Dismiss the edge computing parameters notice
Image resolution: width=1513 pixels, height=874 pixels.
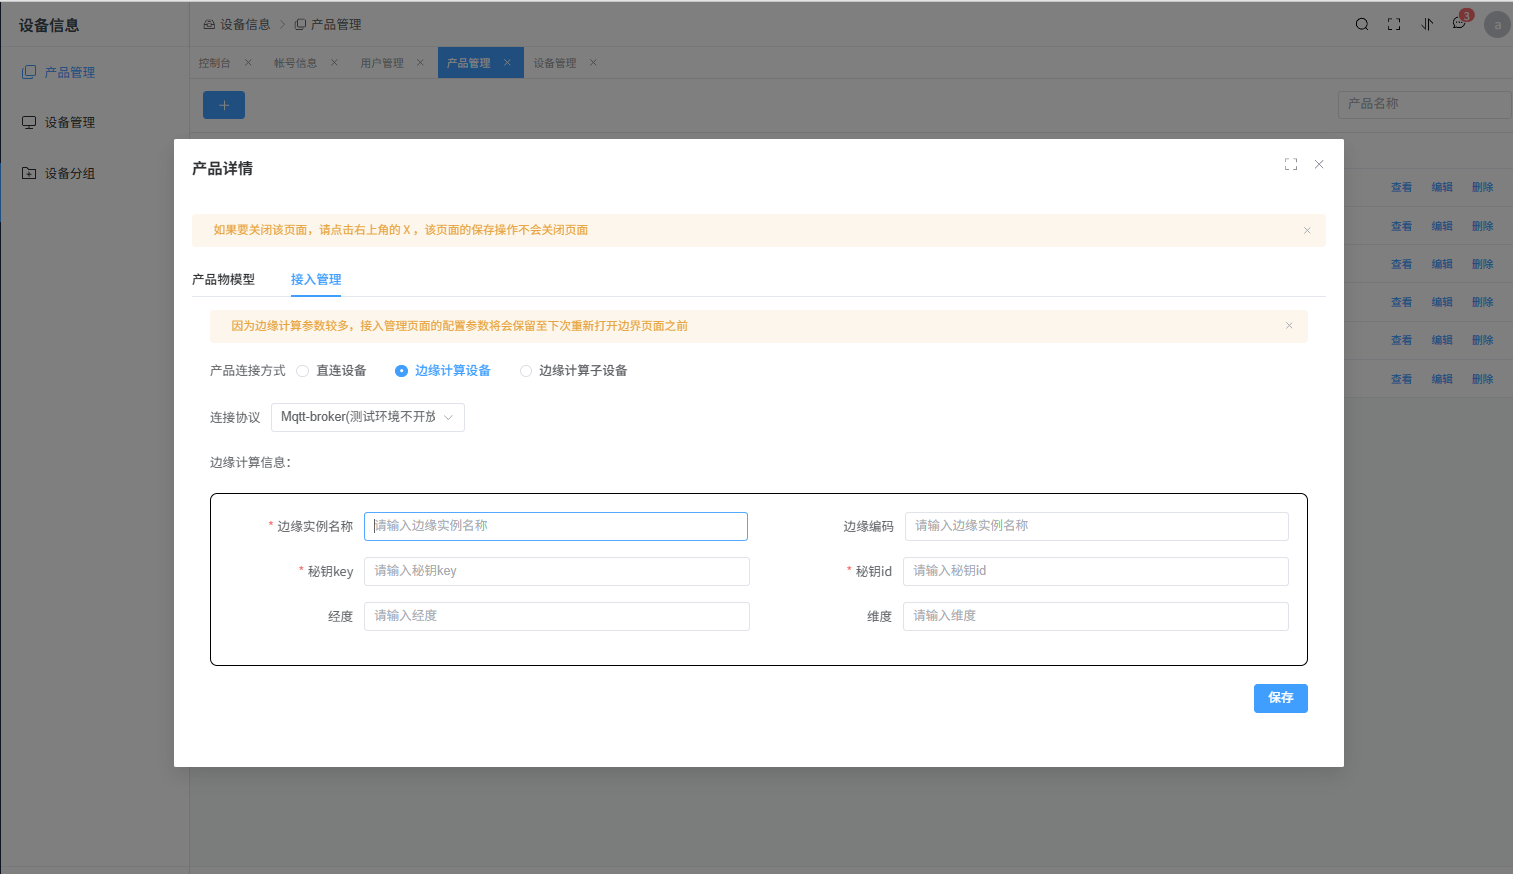pos(1289,326)
